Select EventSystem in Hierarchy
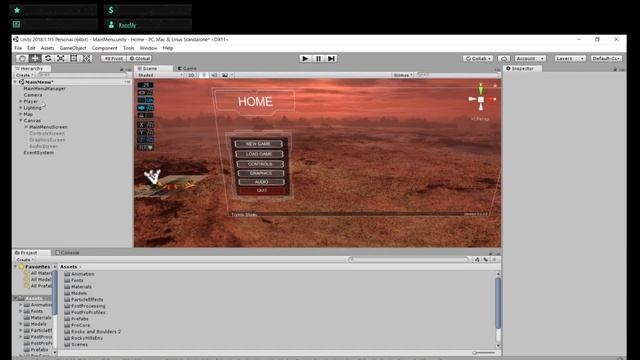 (x=38, y=153)
